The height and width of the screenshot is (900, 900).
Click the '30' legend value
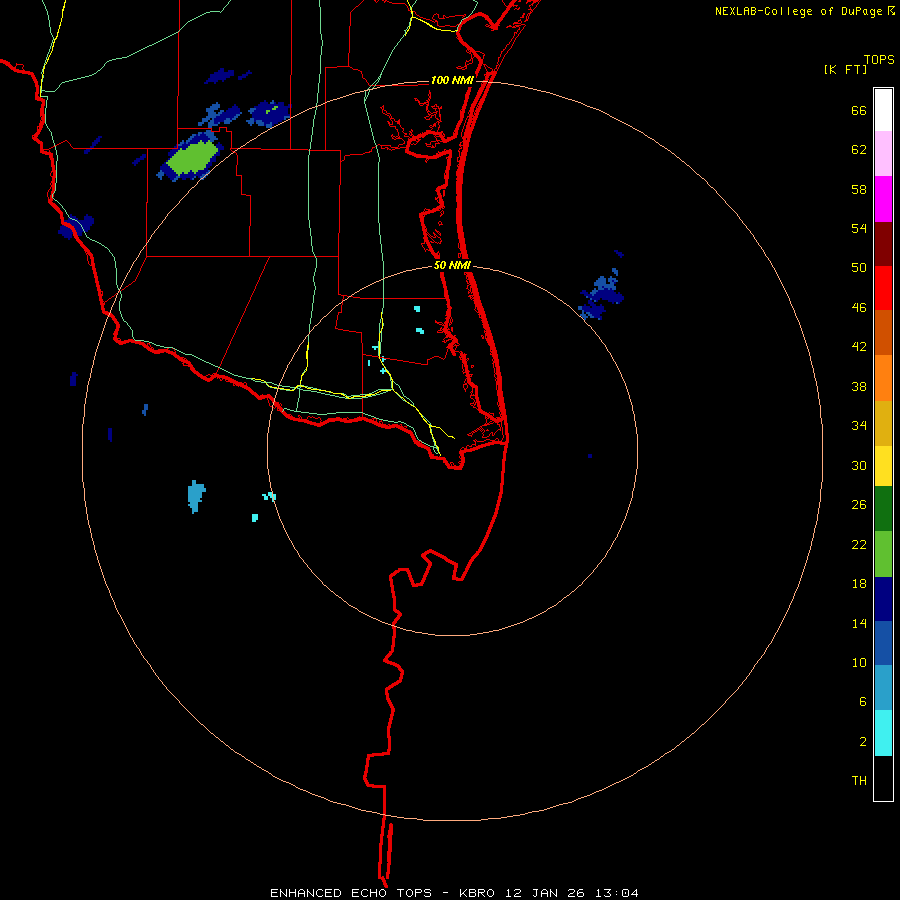click(x=859, y=465)
